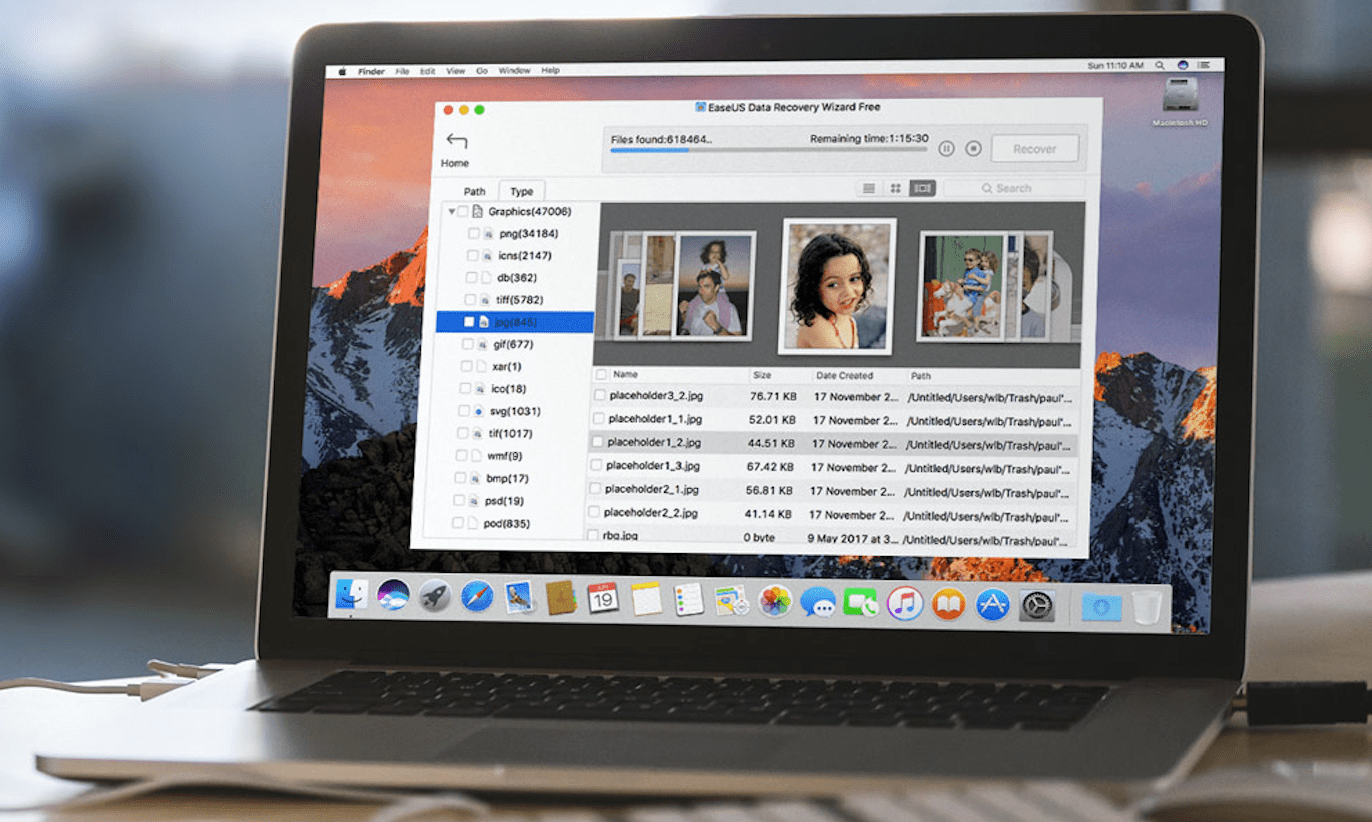
Task: Switch to grid thumbnail view
Action: 896,188
